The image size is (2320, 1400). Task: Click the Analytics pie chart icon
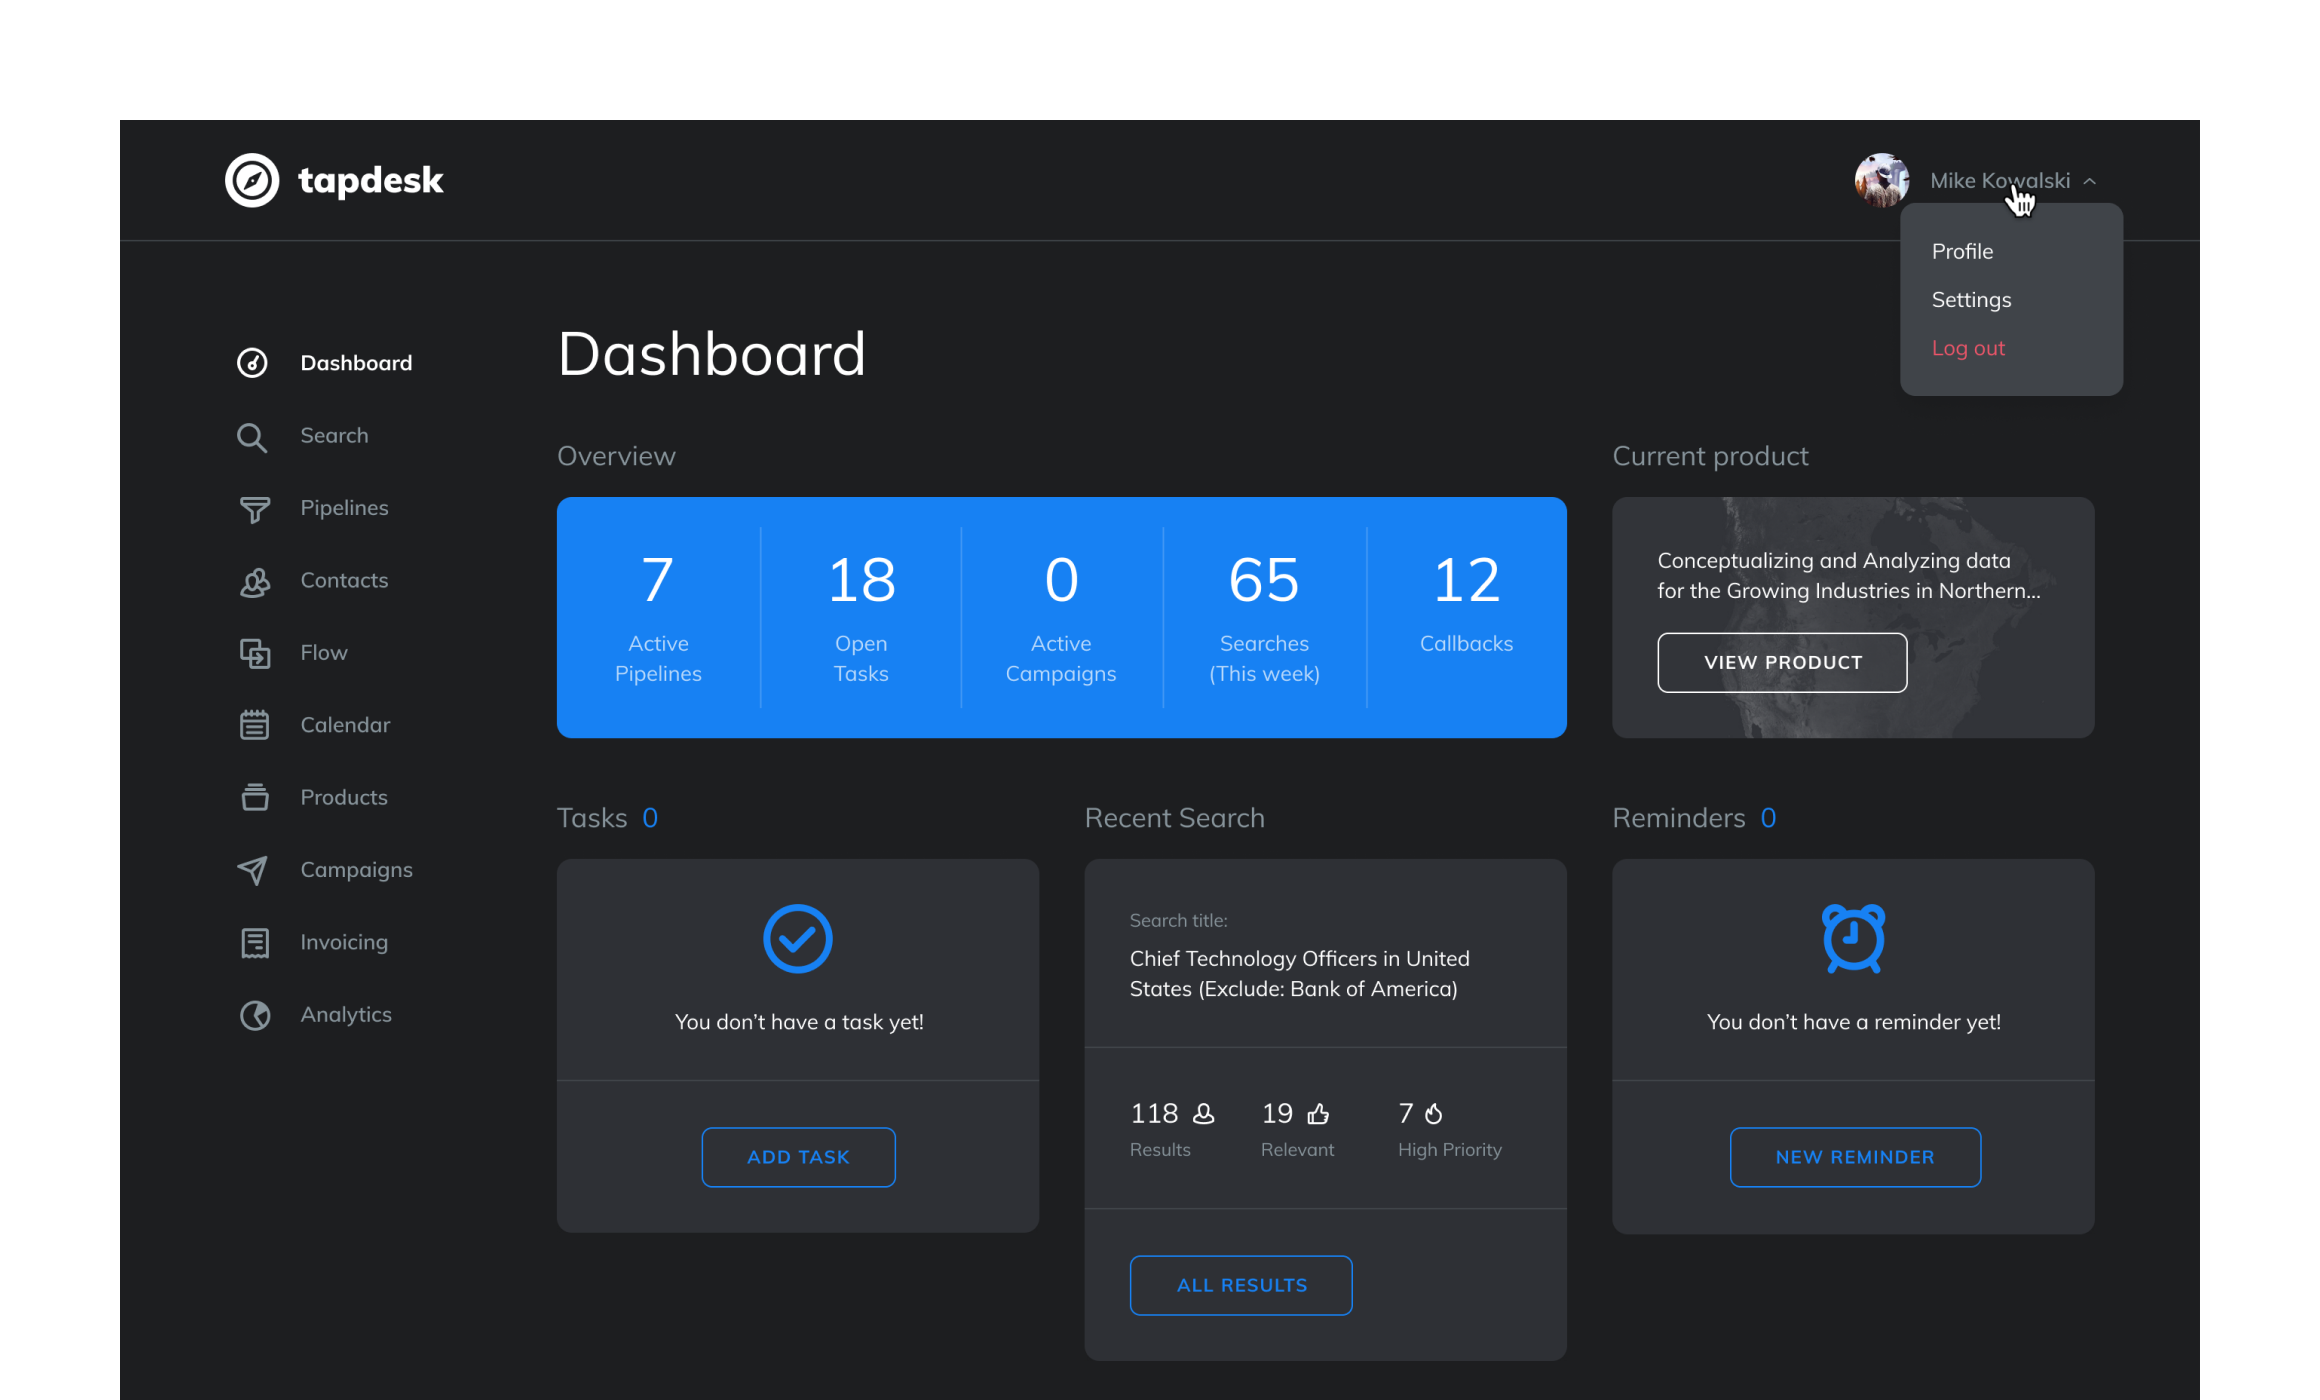coord(255,1015)
